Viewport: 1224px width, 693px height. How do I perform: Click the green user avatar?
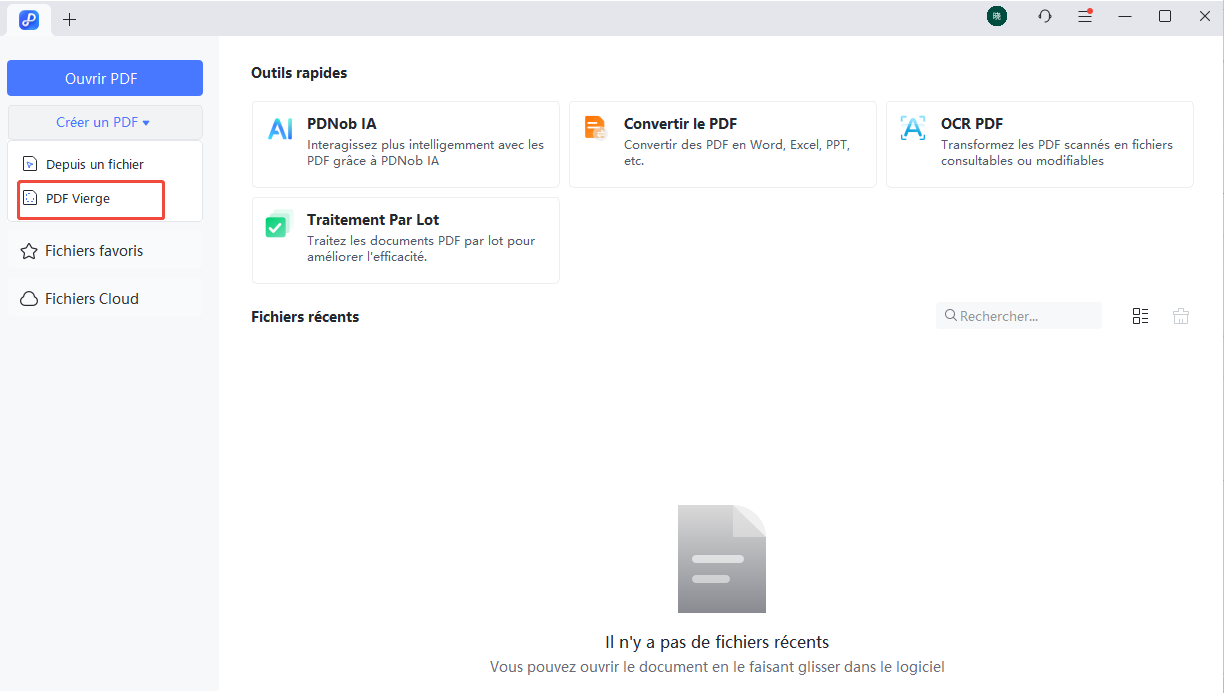pos(996,16)
